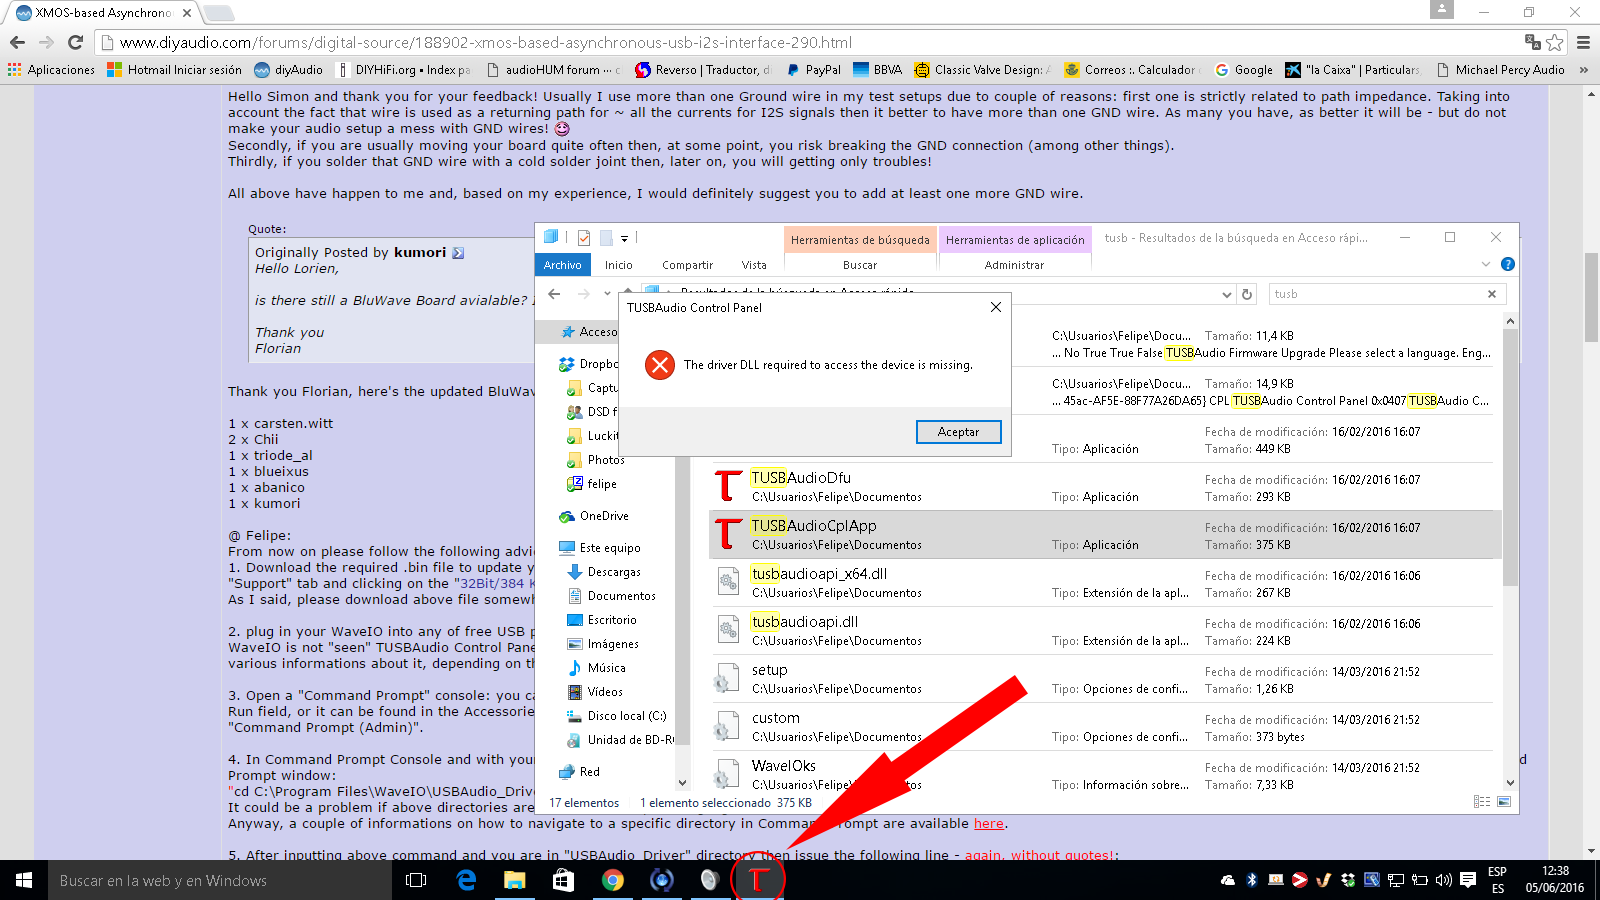This screenshot has width=1600, height=900.
Task: Open Música folder in navigation pane
Action: pos(606,668)
